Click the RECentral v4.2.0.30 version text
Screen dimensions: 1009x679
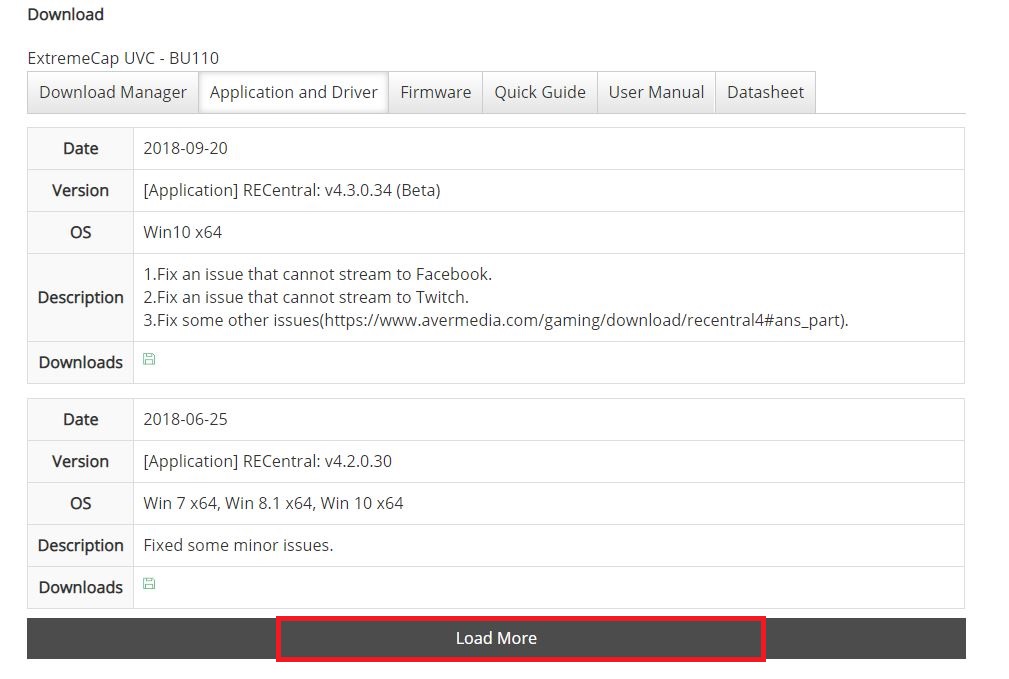[x=267, y=461]
